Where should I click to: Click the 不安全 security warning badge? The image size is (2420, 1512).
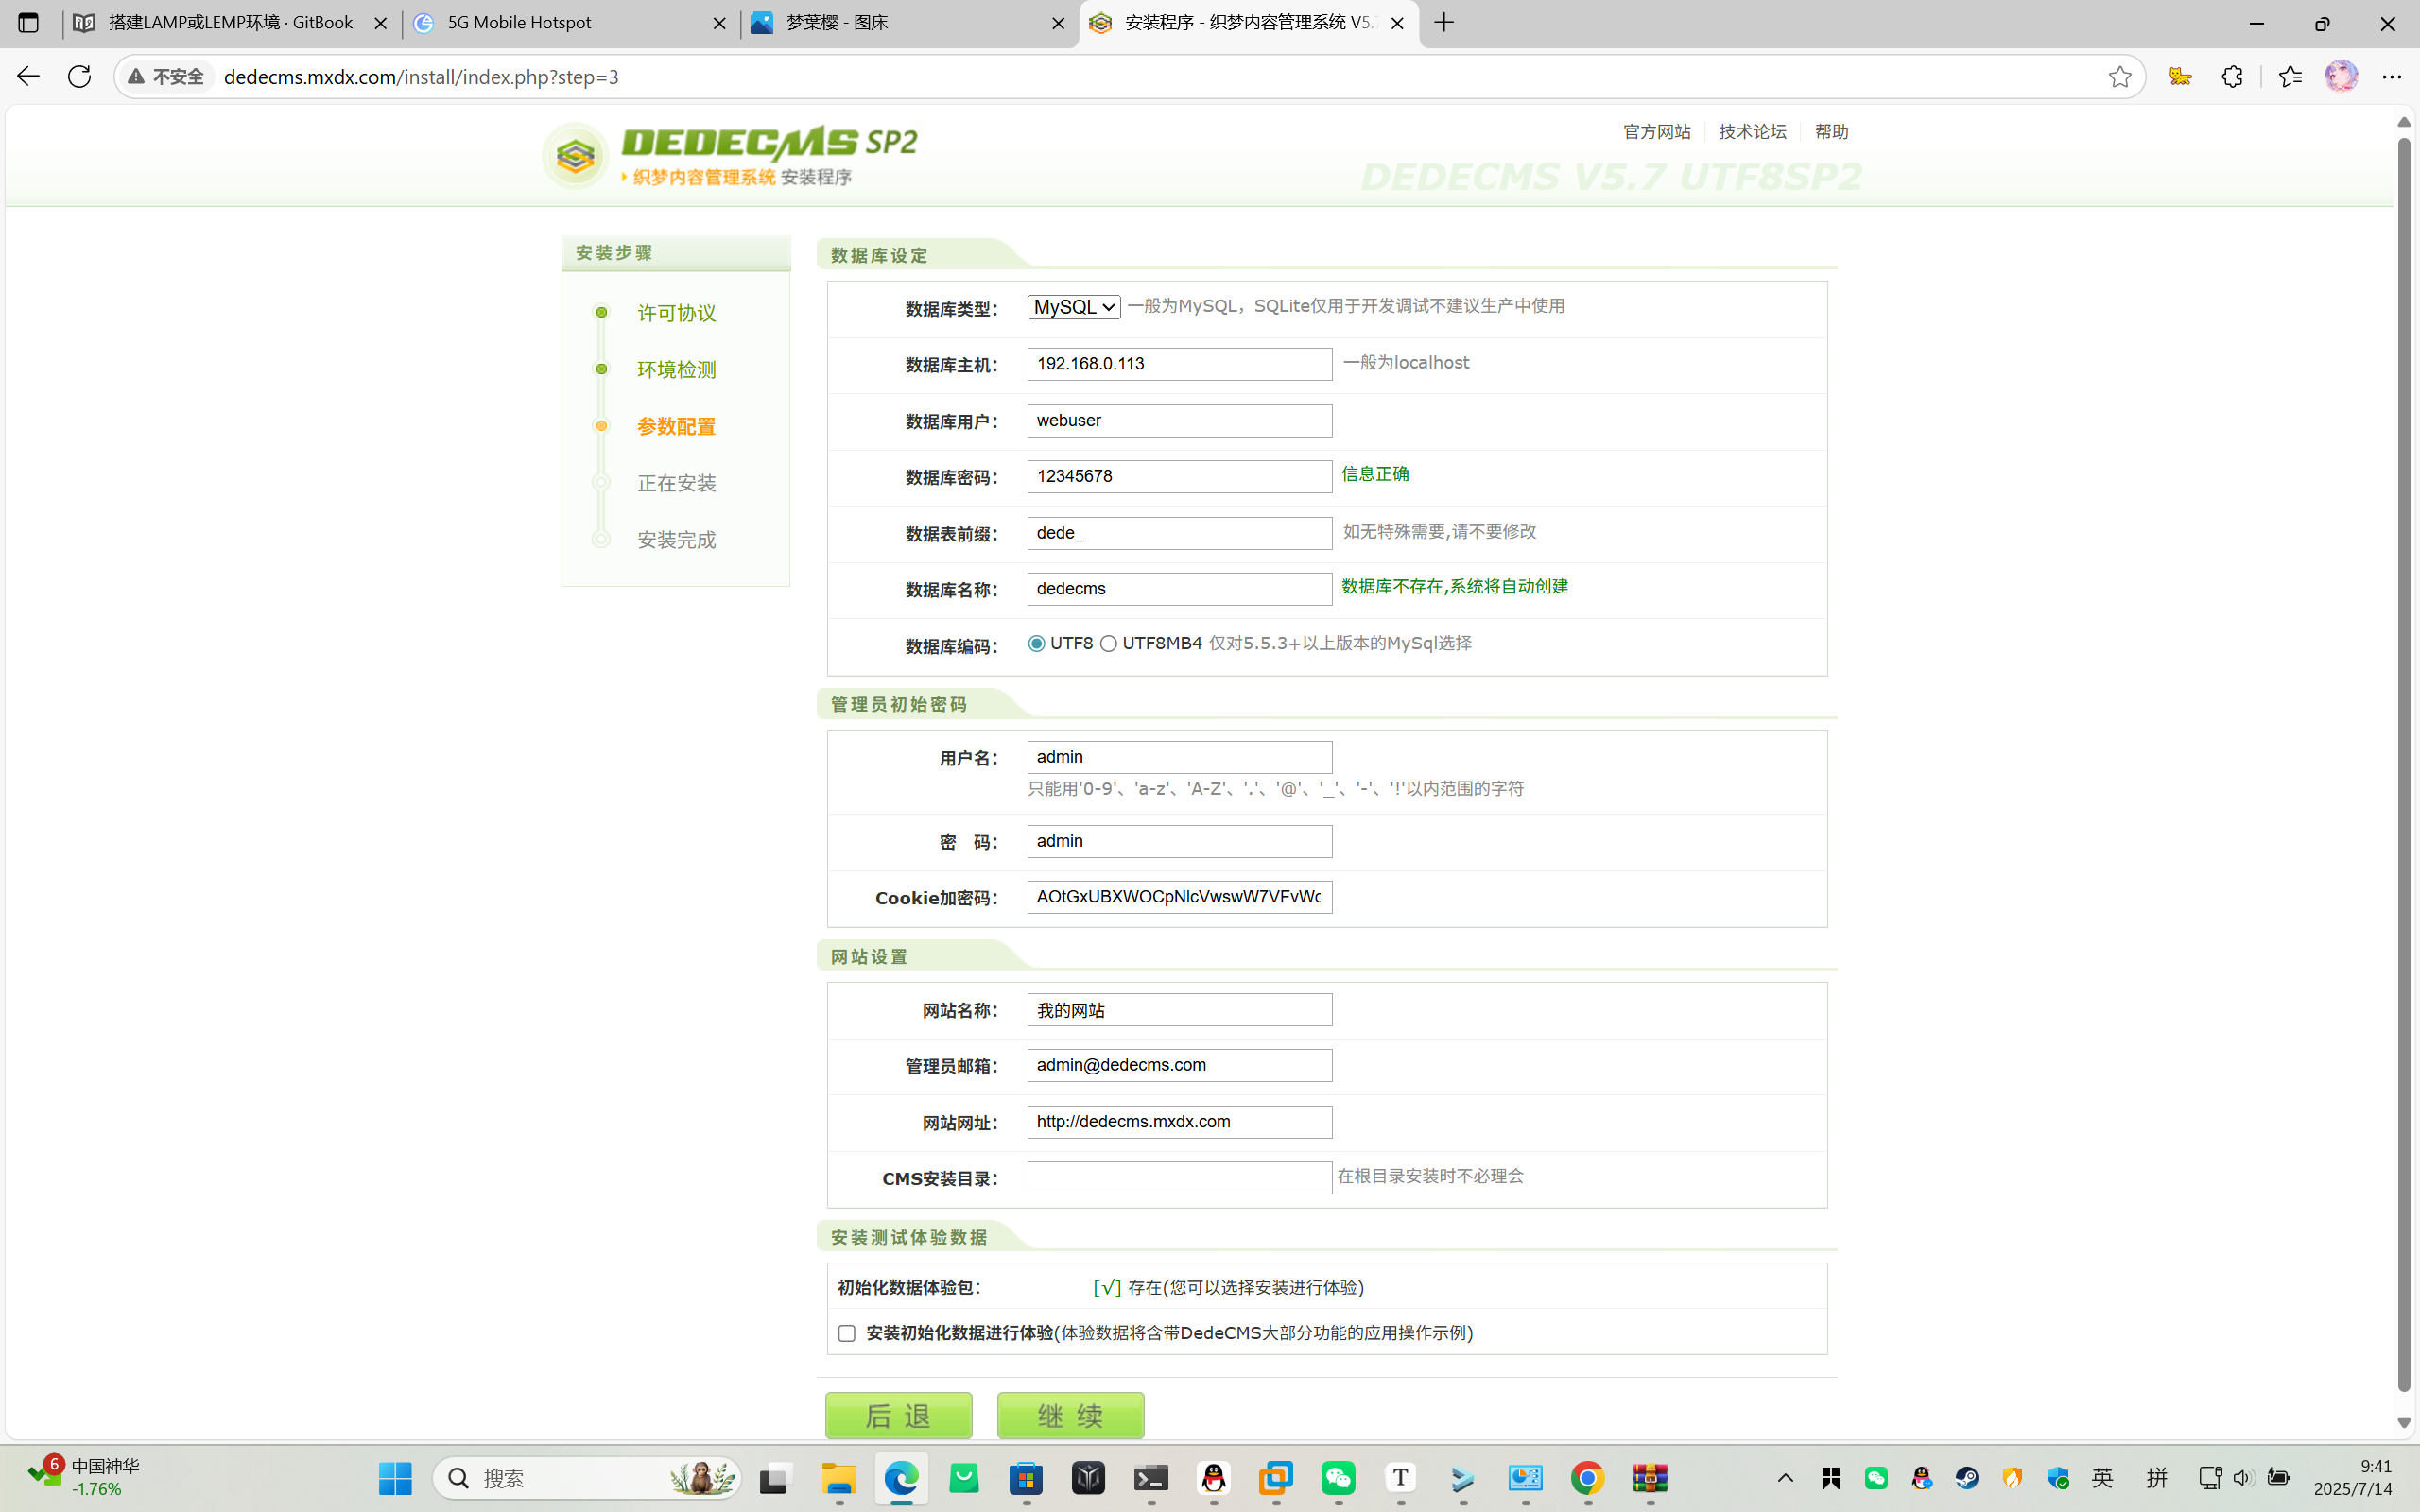(167, 77)
